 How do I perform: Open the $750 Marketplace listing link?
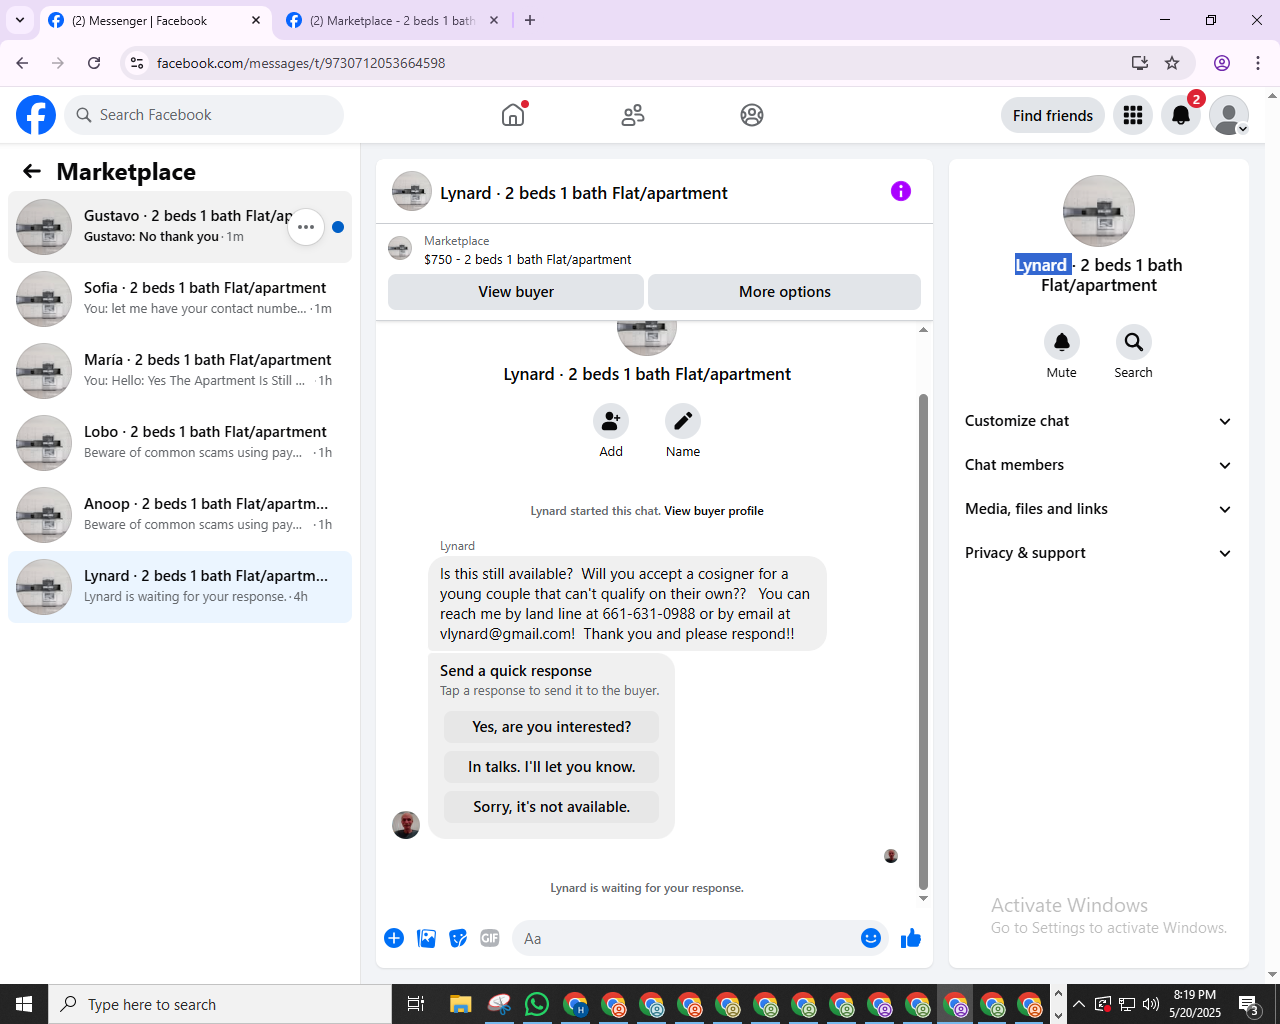point(528,259)
